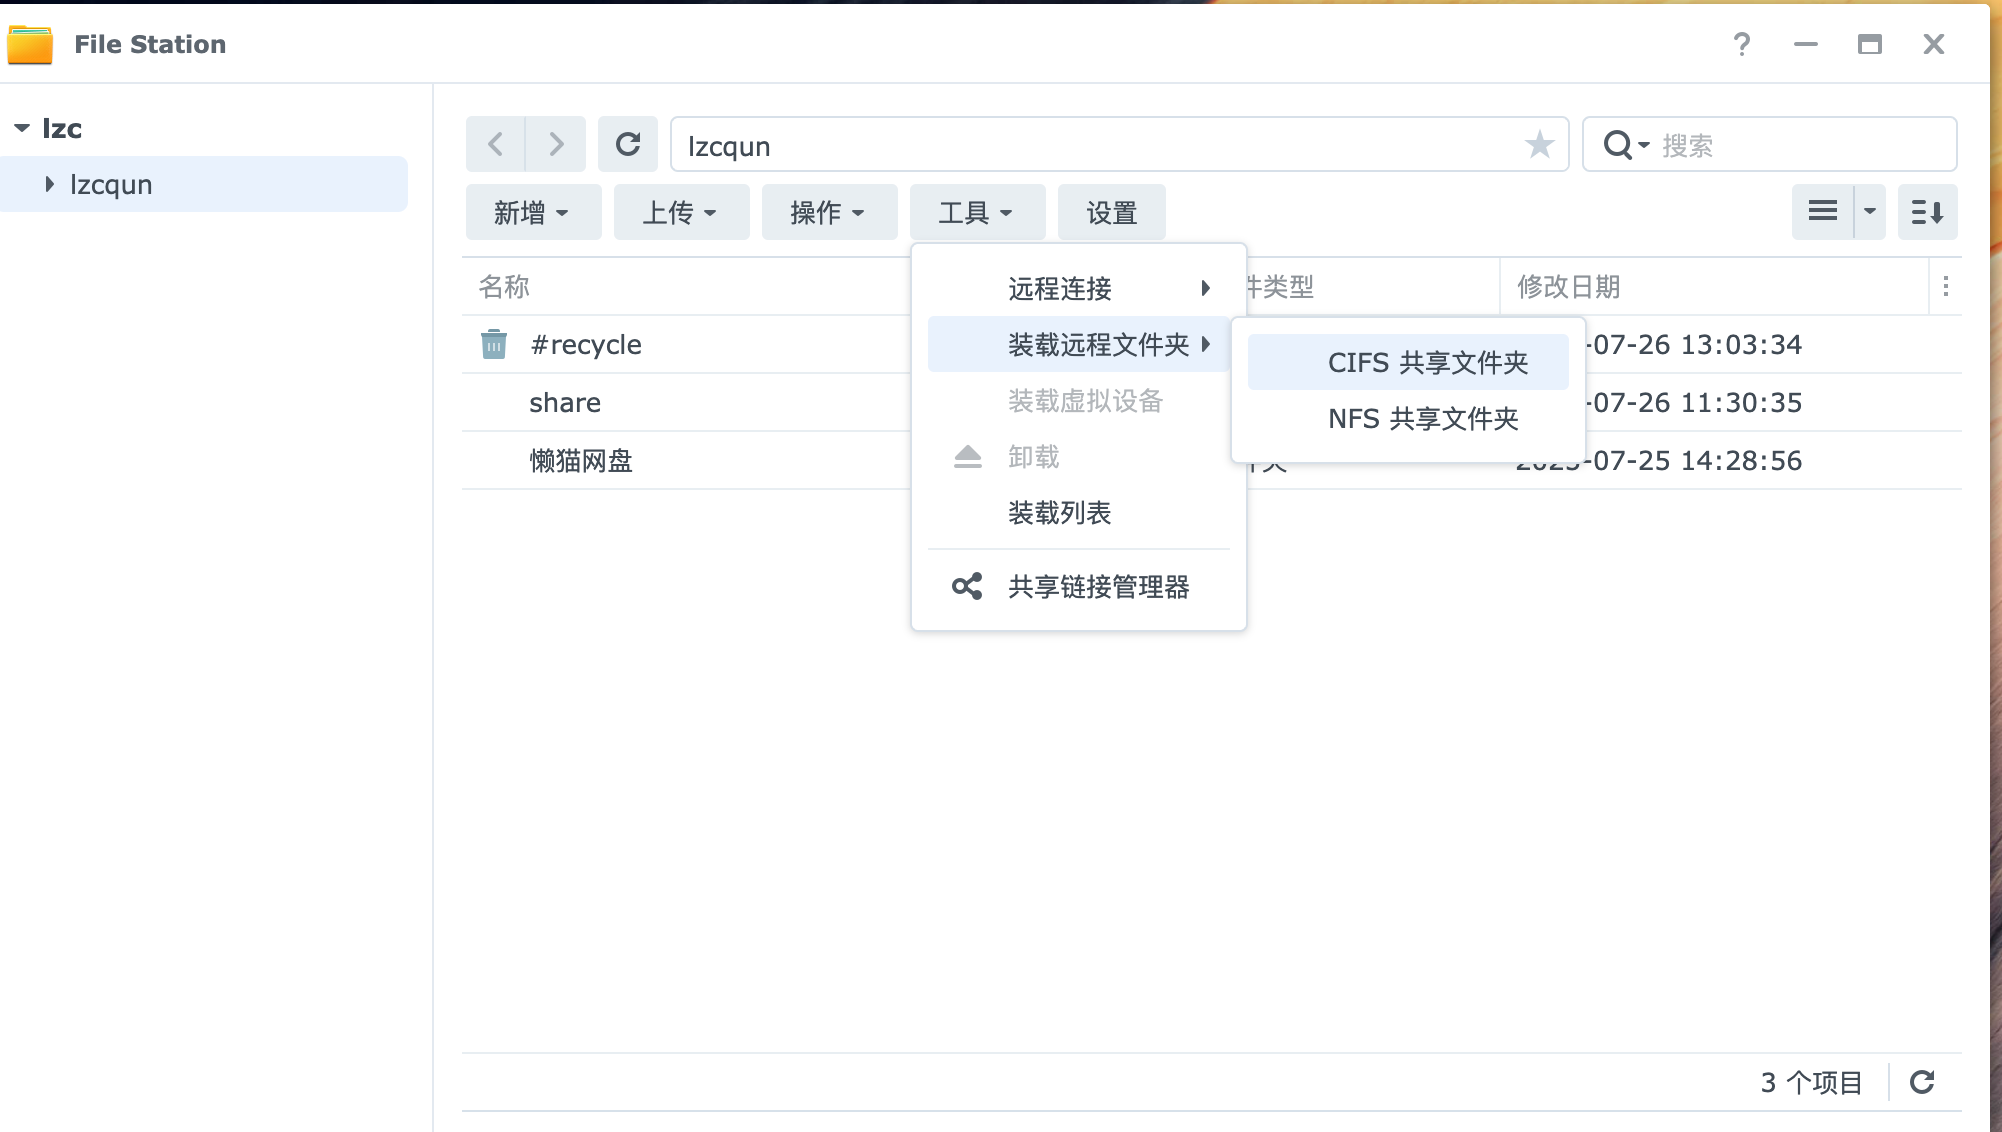Click the refresh icon in the bottom status bar
The height and width of the screenshot is (1132, 2002).
pyautogui.click(x=1922, y=1082)
